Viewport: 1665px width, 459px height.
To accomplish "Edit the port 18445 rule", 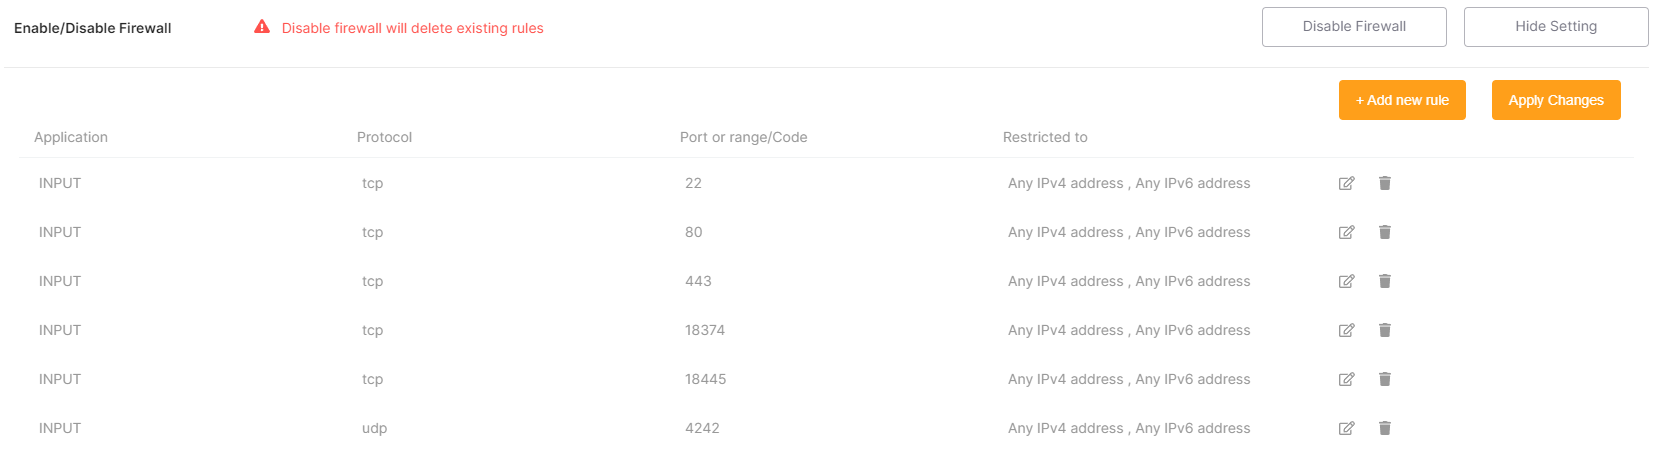I will pos(1346,379).
